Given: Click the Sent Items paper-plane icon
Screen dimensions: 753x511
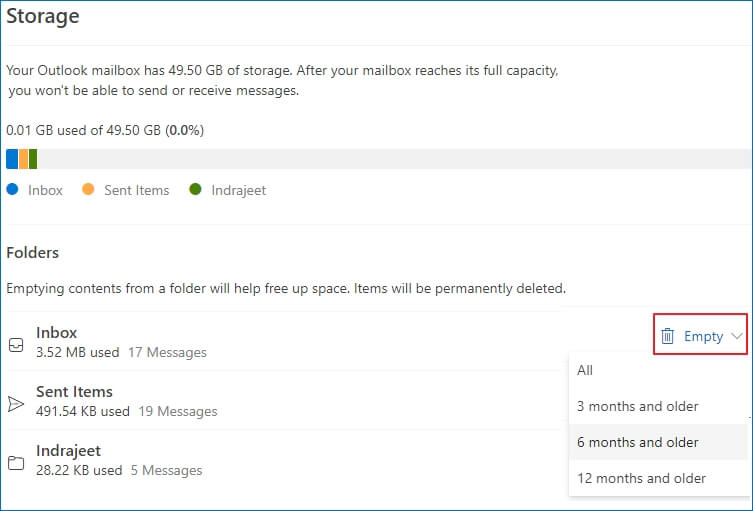Looking at the screenshot, I should pos(16,404).
